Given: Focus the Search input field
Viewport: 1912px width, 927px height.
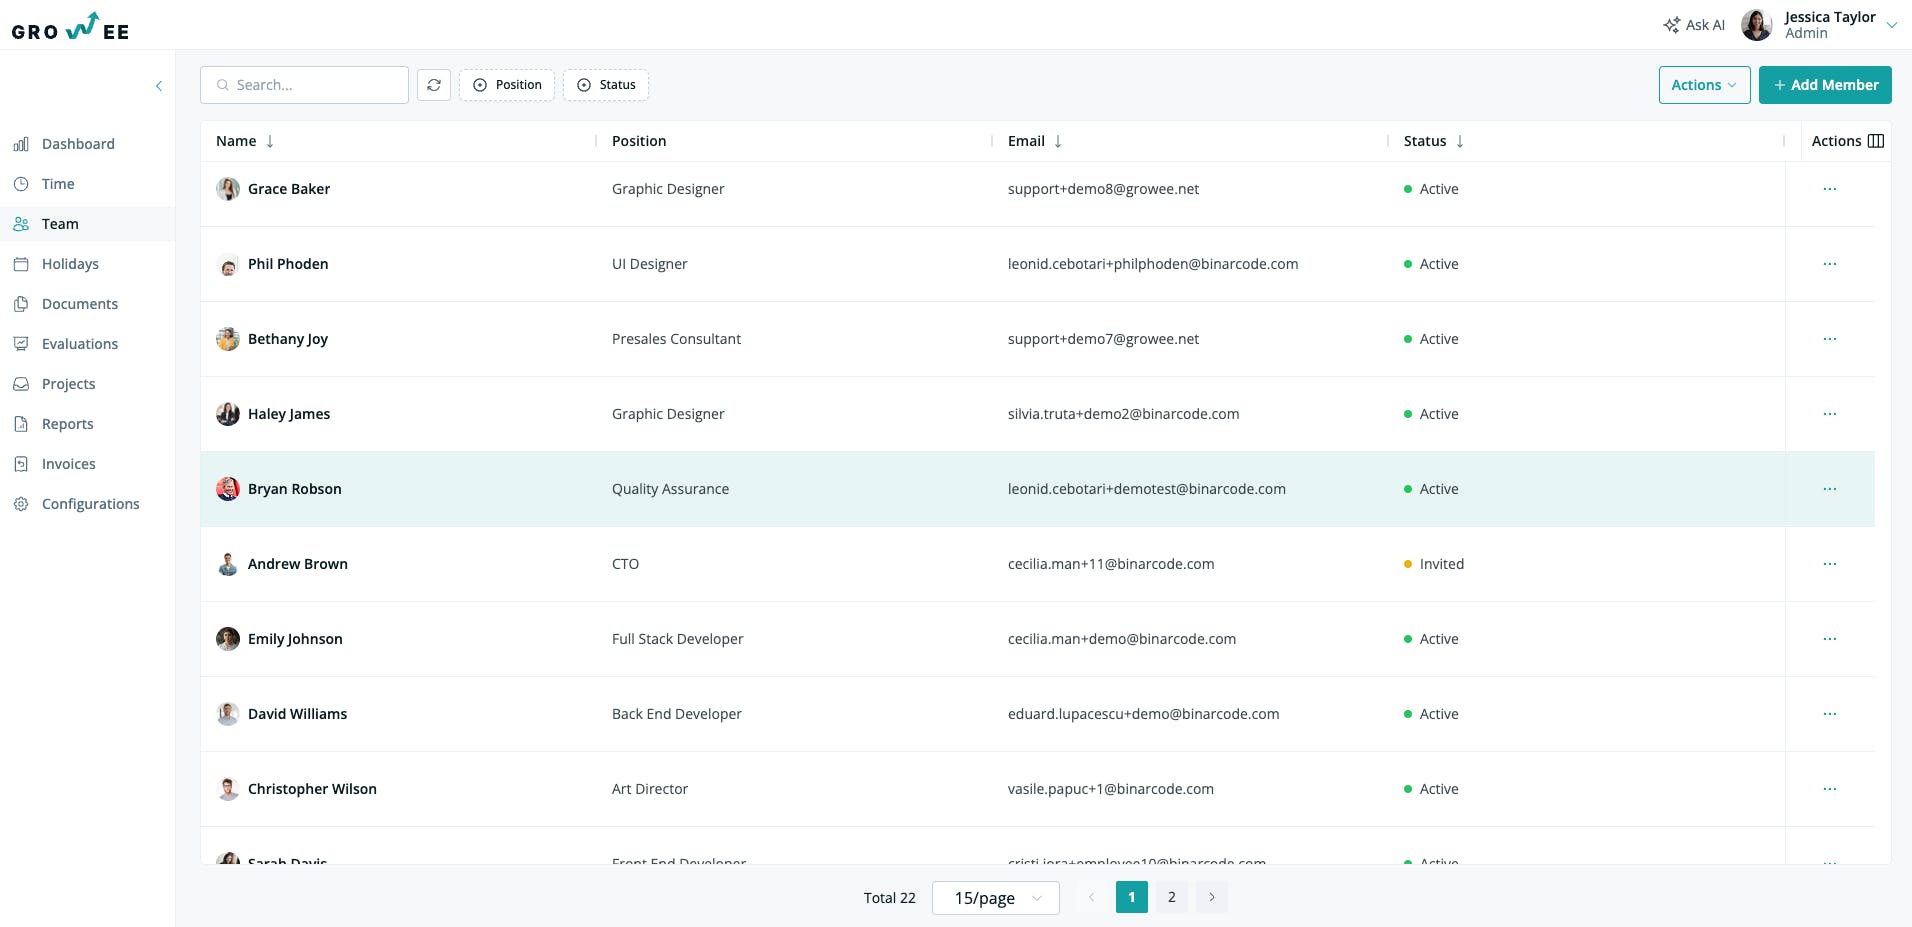Looking at the screenshot, I should click(304, 85).
